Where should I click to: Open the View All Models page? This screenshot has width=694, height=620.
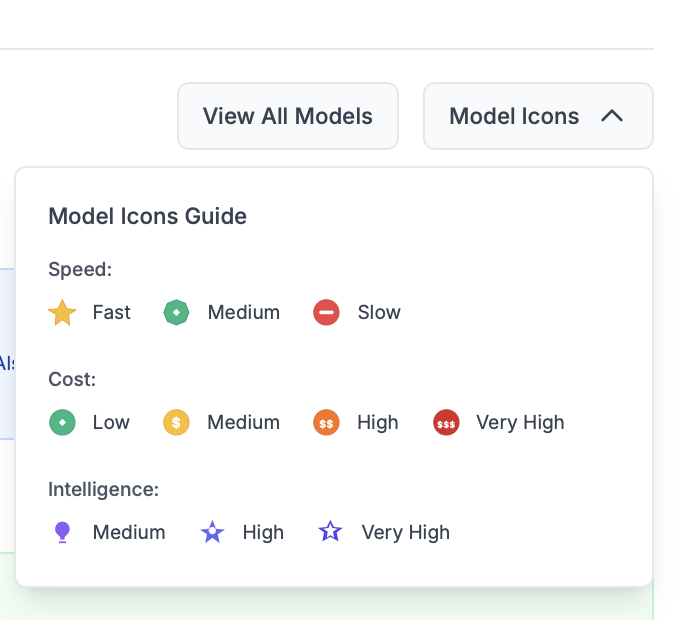click(x=288, y=116)
